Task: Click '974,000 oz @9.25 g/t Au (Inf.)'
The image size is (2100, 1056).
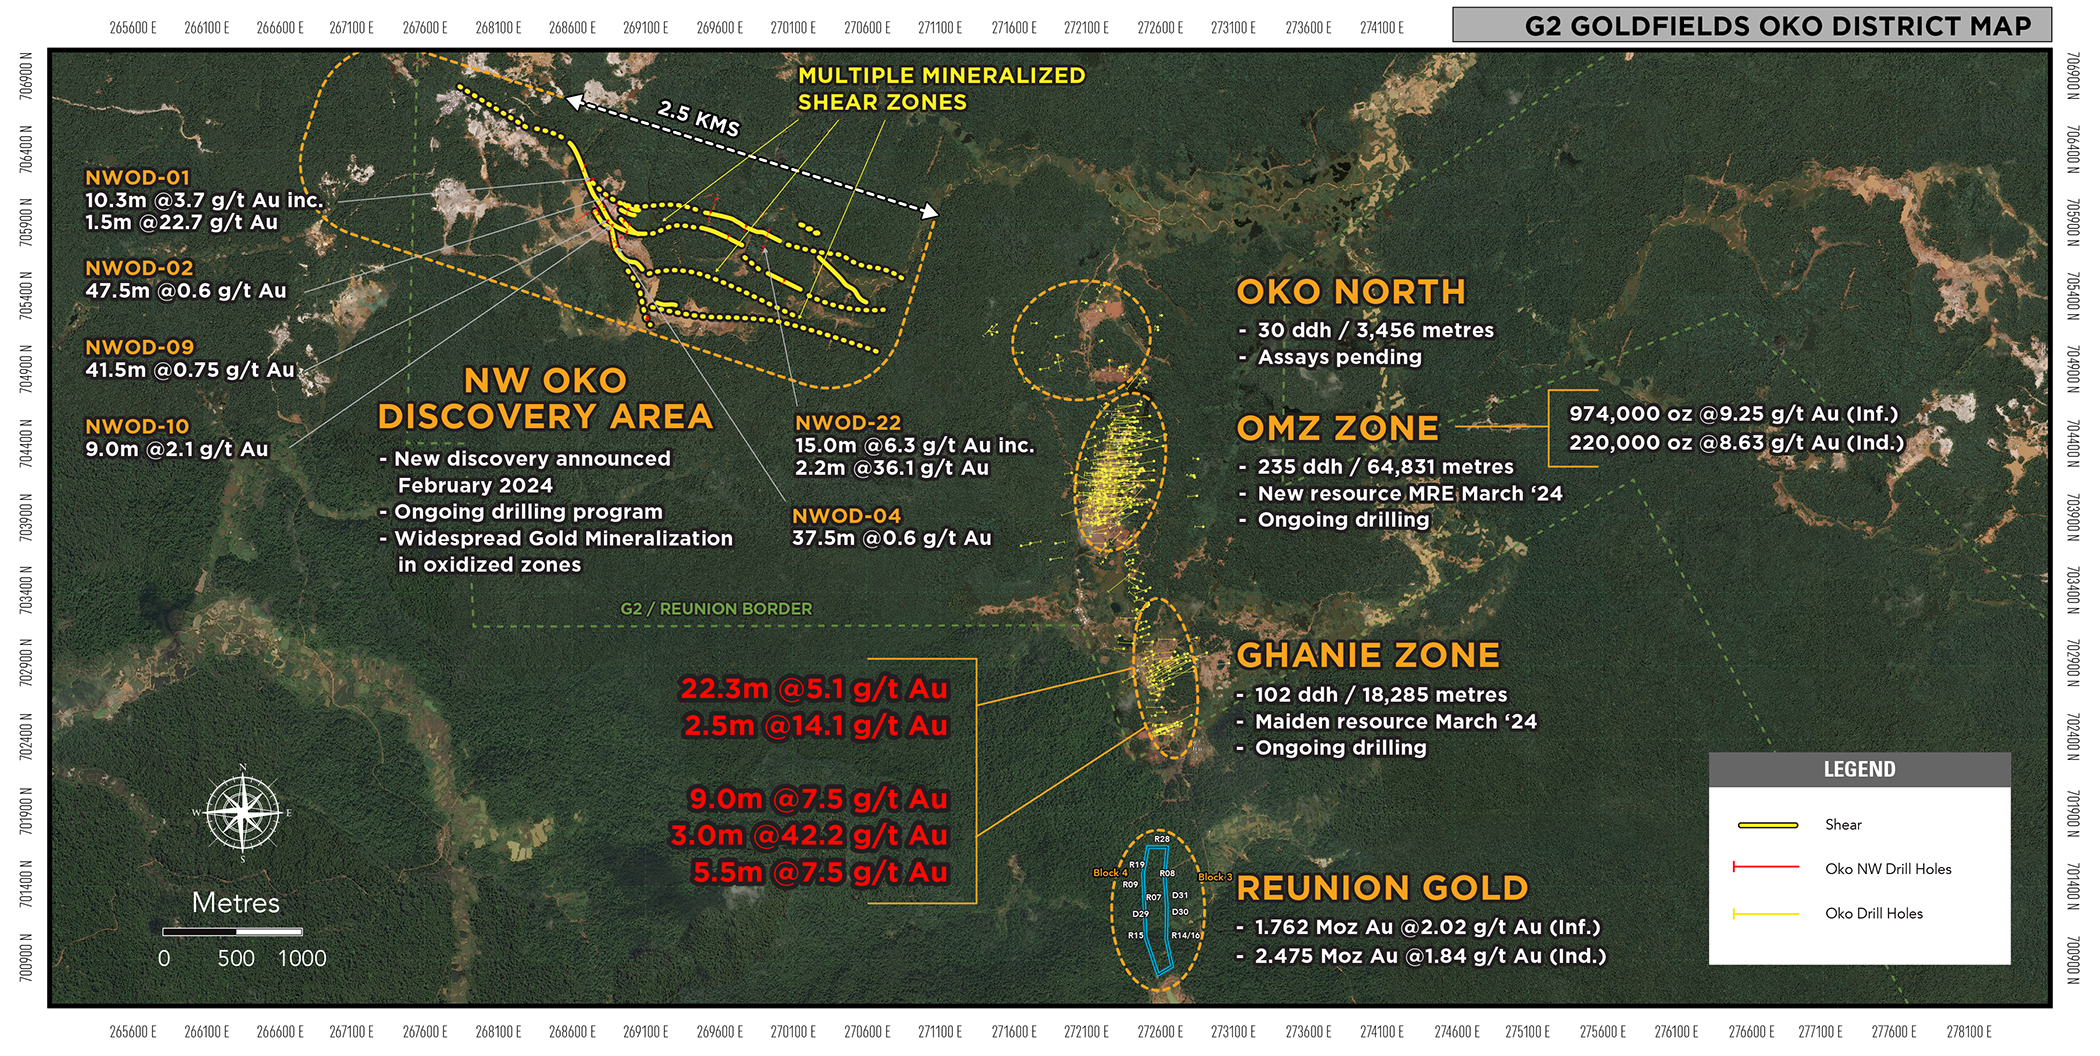Action: point(1733,414)
